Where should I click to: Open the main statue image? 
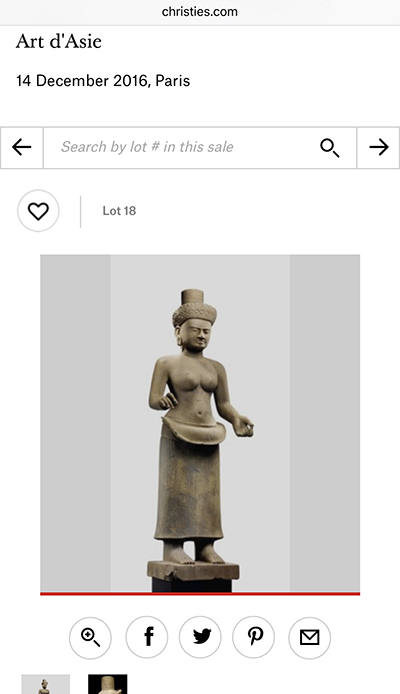click(x=200, y=423)
